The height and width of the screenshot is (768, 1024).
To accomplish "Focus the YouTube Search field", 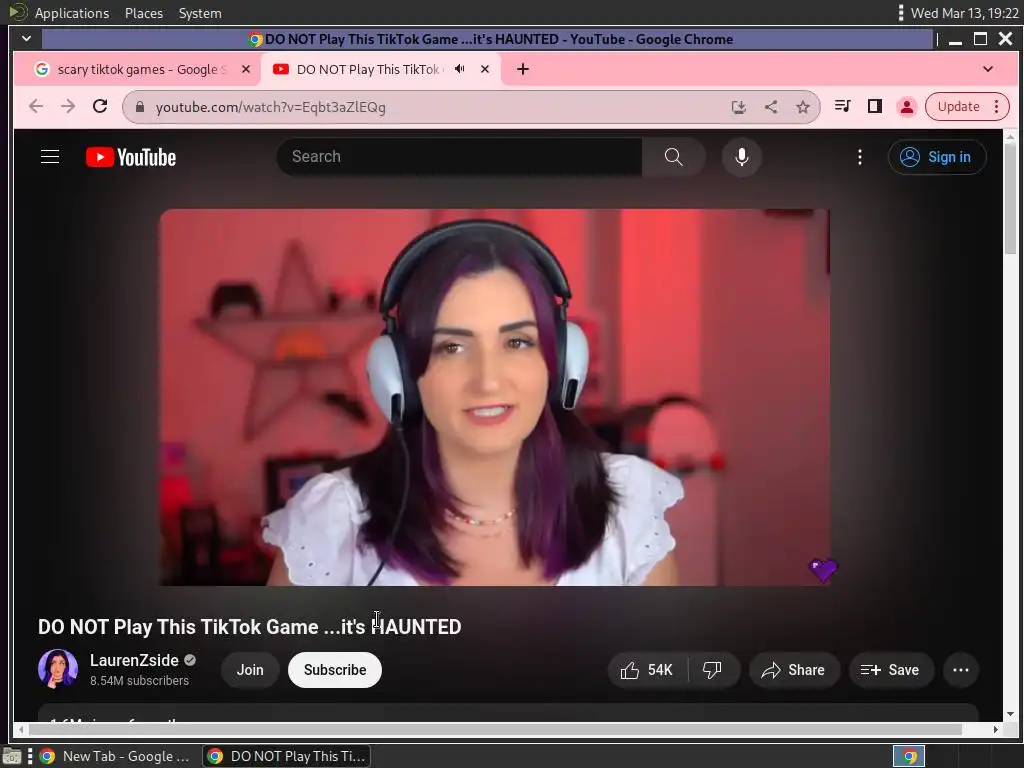I will [460, 157].
